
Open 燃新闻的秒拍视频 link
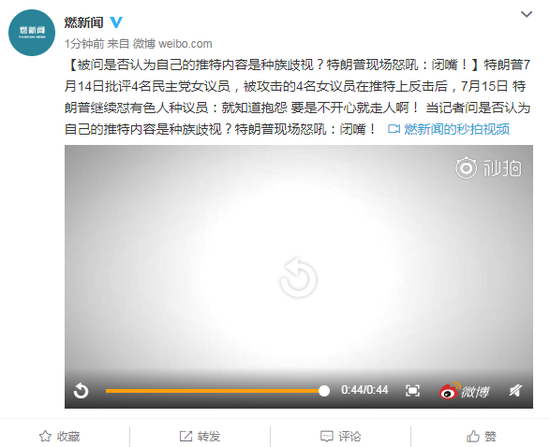(457, 129)
